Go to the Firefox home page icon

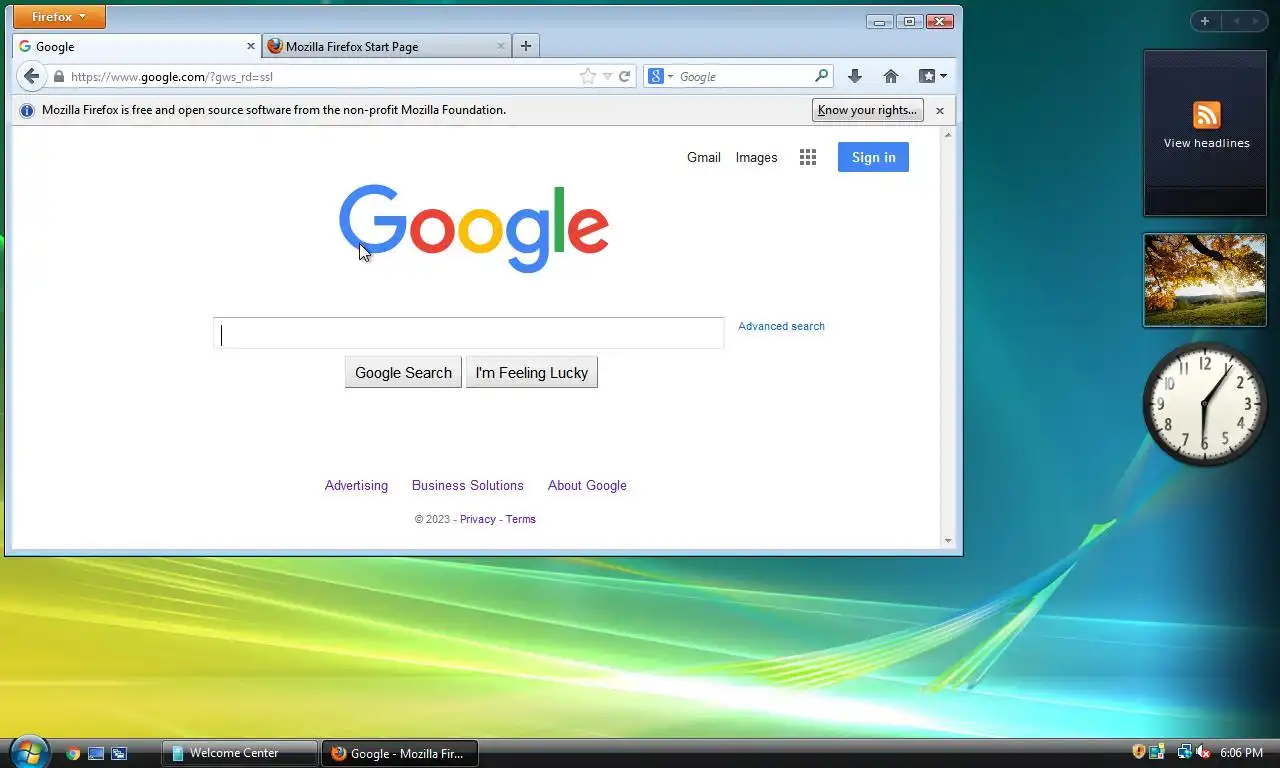[891, 76]
